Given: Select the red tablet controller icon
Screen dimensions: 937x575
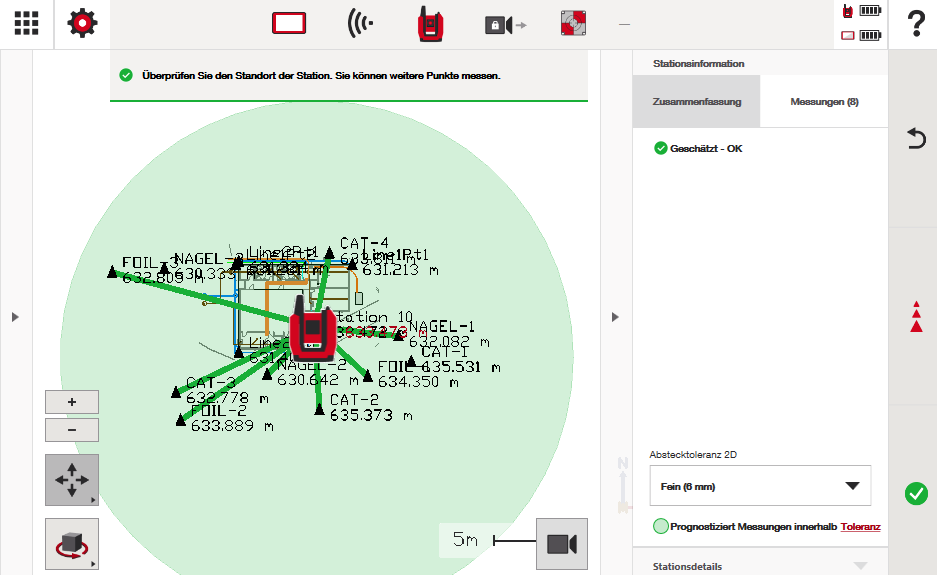Looking at the screenshot, I should [289, 24].
